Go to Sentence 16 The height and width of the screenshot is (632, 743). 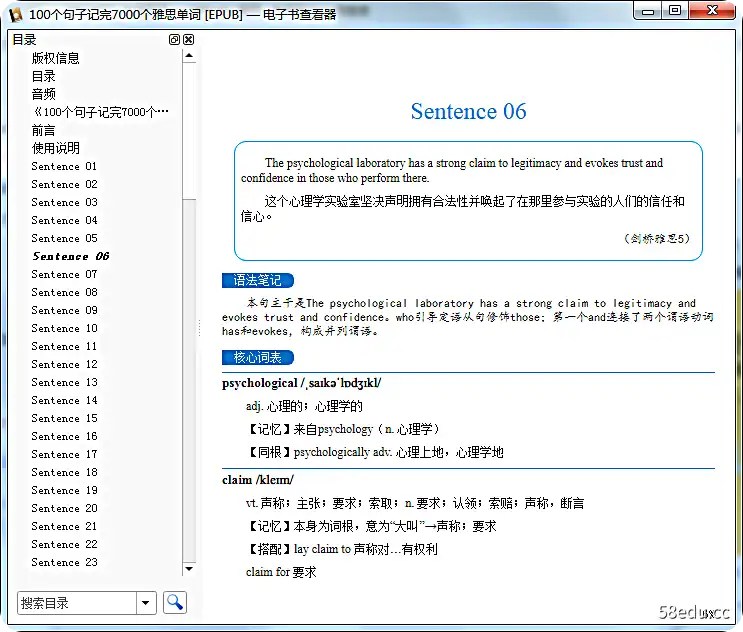(x=64, y=436)
